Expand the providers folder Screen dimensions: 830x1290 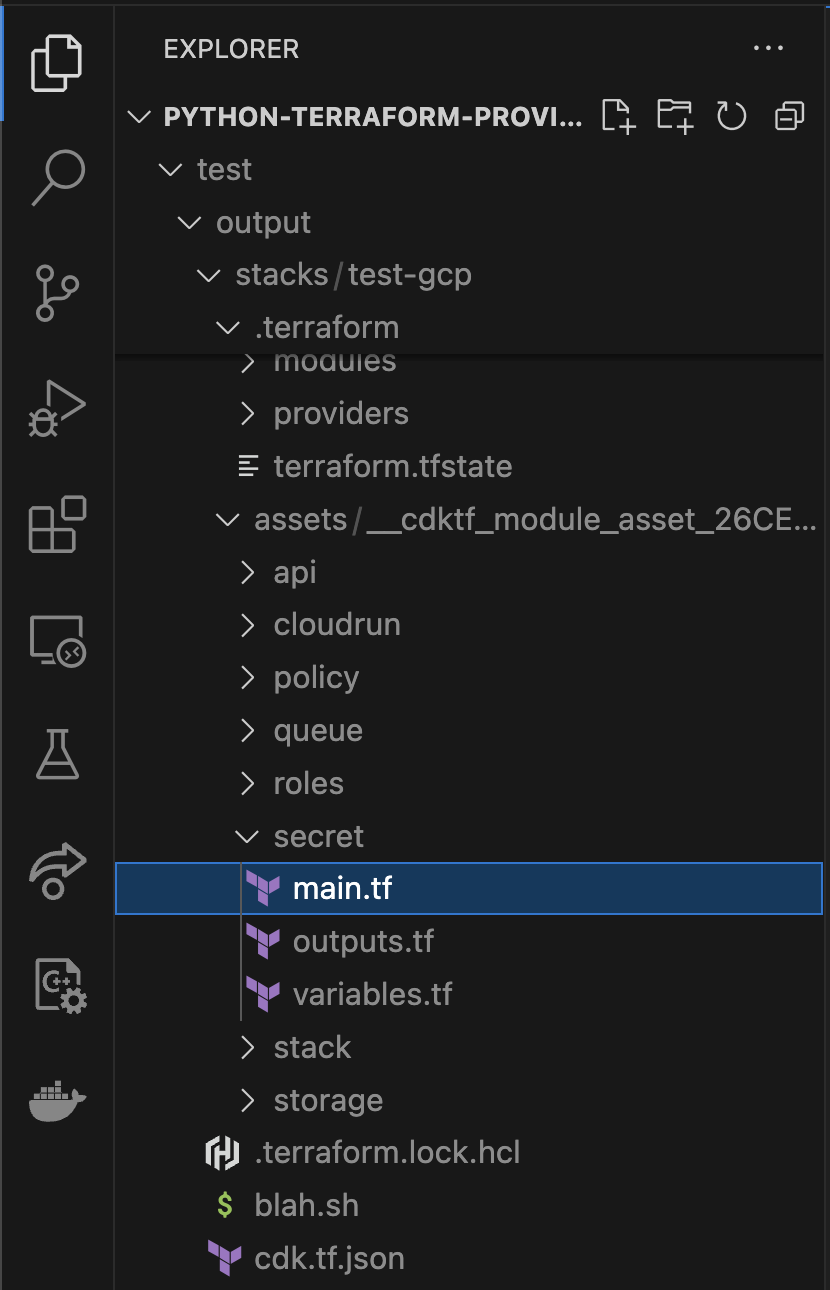(x=340, y=413)
